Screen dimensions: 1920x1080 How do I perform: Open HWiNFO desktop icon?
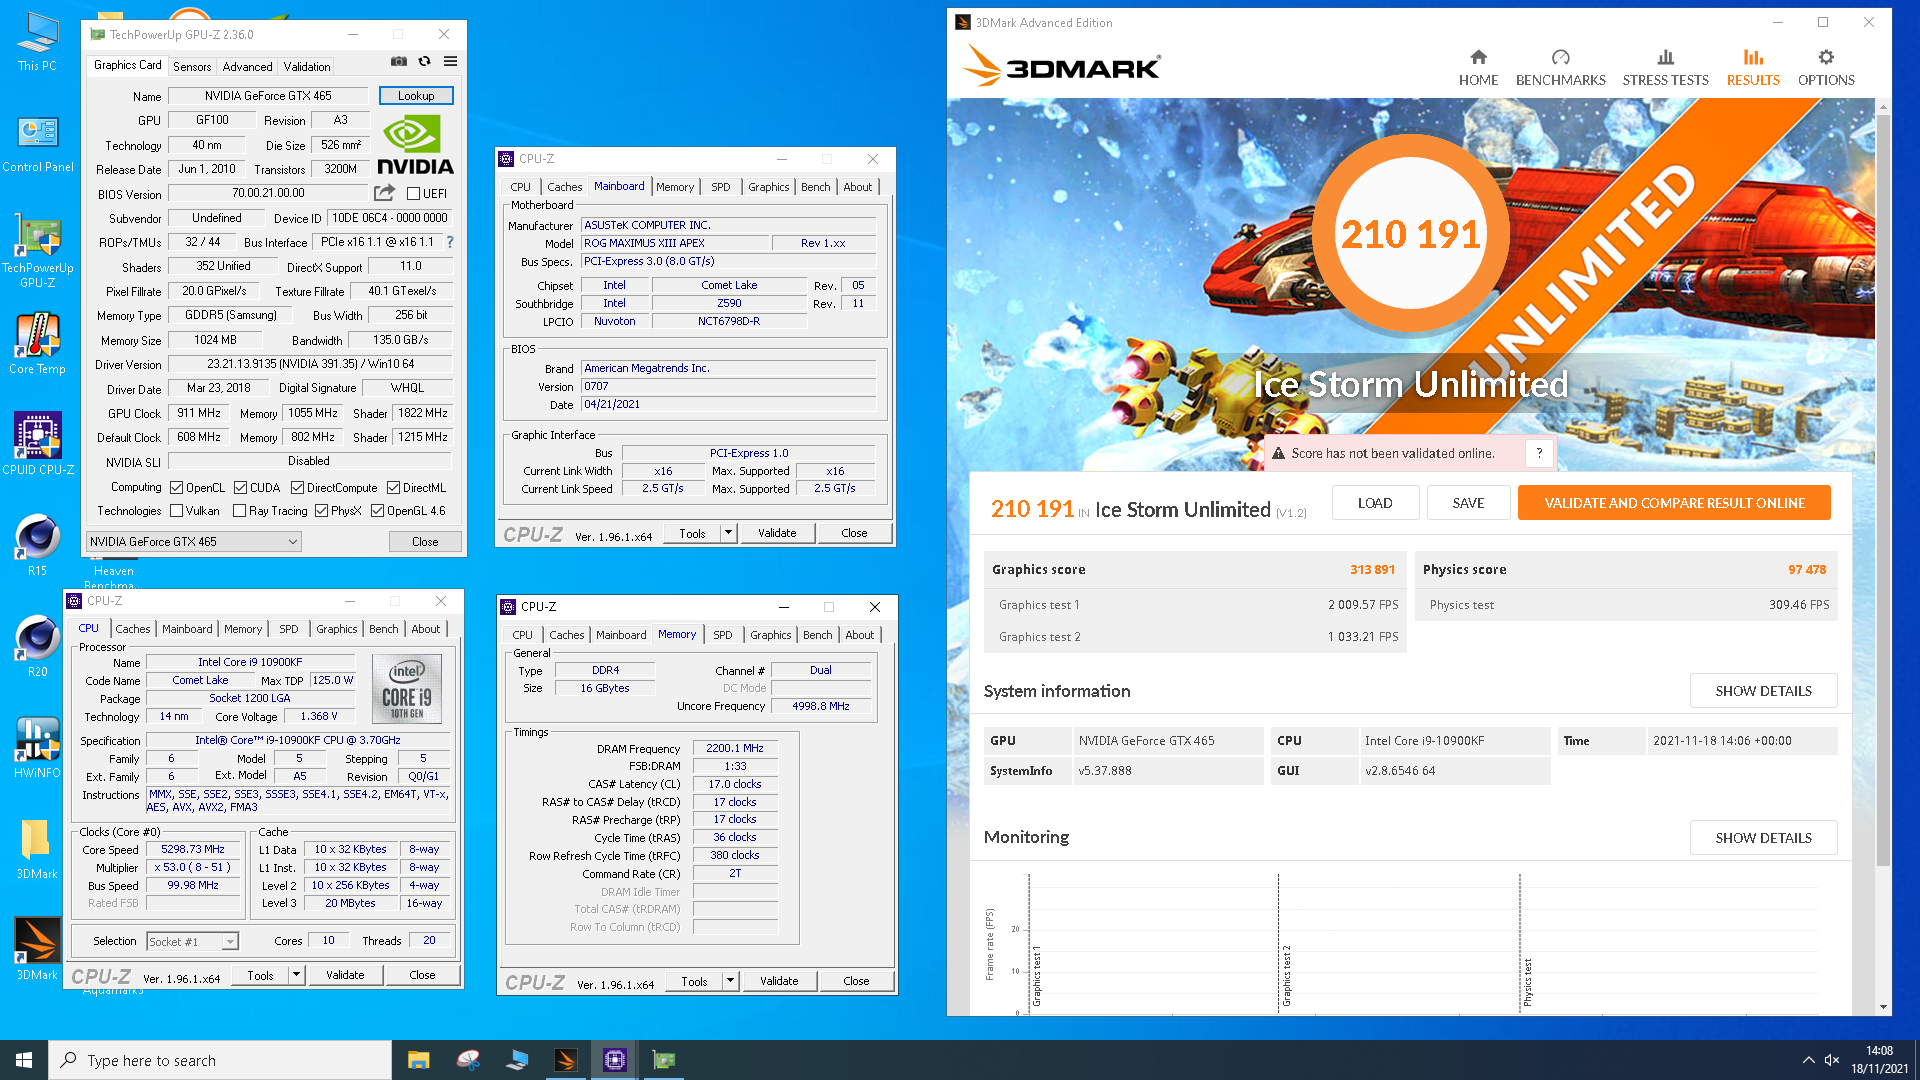tap(37, 748)
